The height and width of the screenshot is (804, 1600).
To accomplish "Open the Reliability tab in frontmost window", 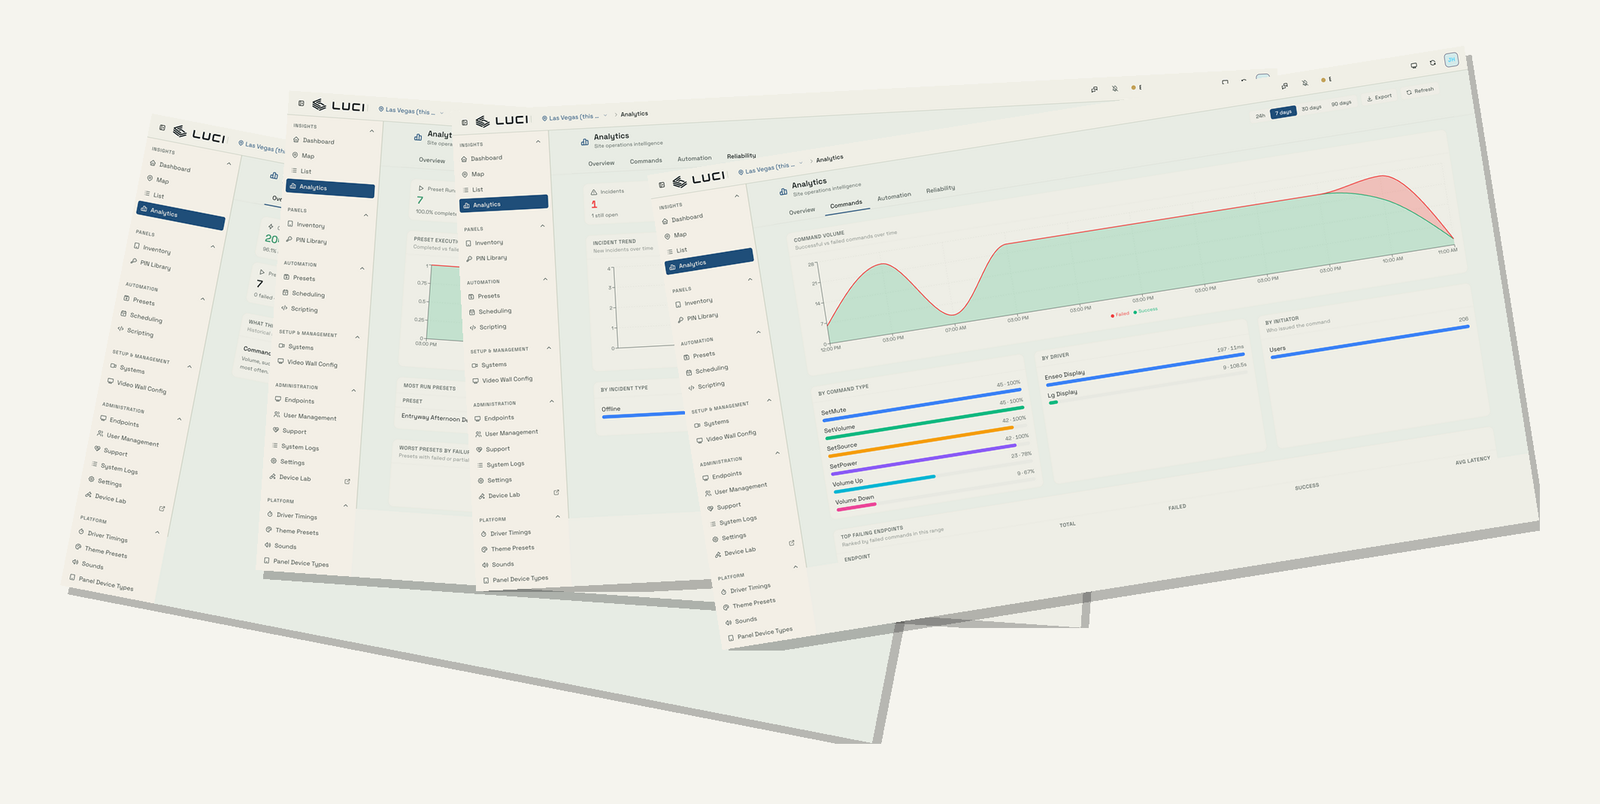I will [x=940, y=189].
